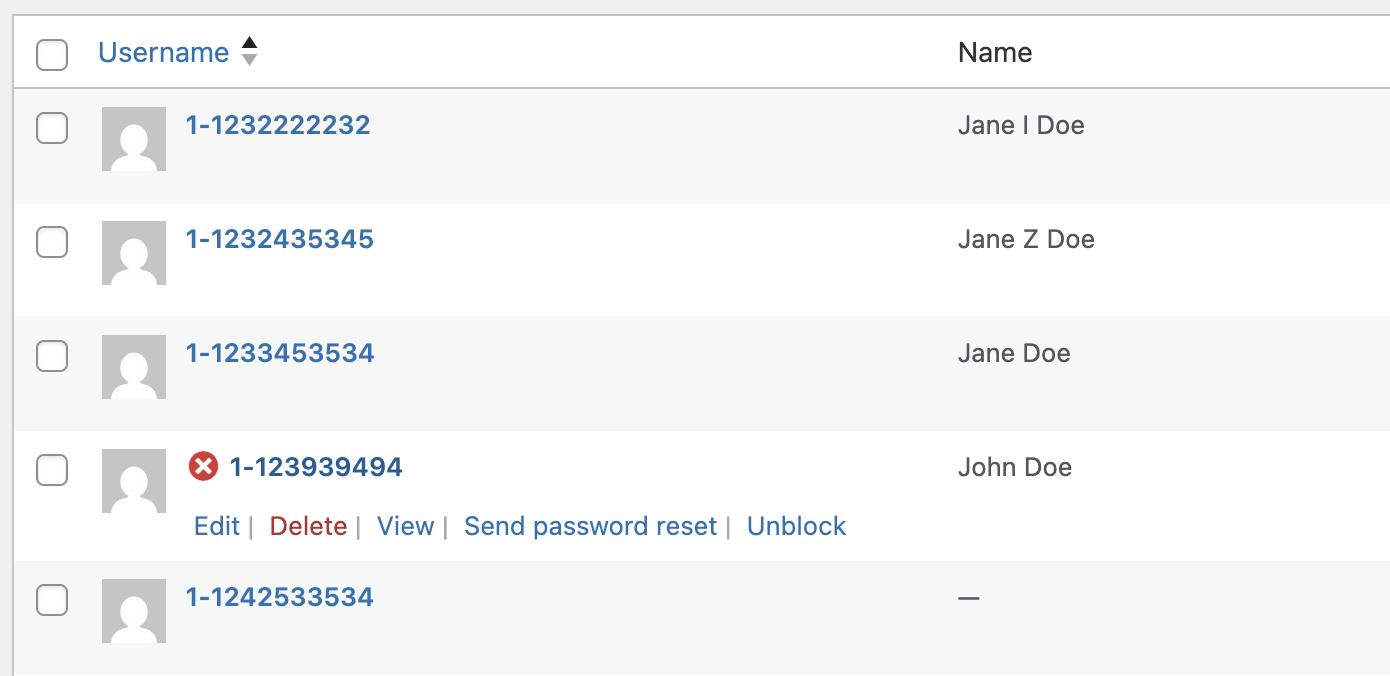Send password reset to John Doe
The height and width of the screenshot is (676, 1390).
click(x=591, y=526)
